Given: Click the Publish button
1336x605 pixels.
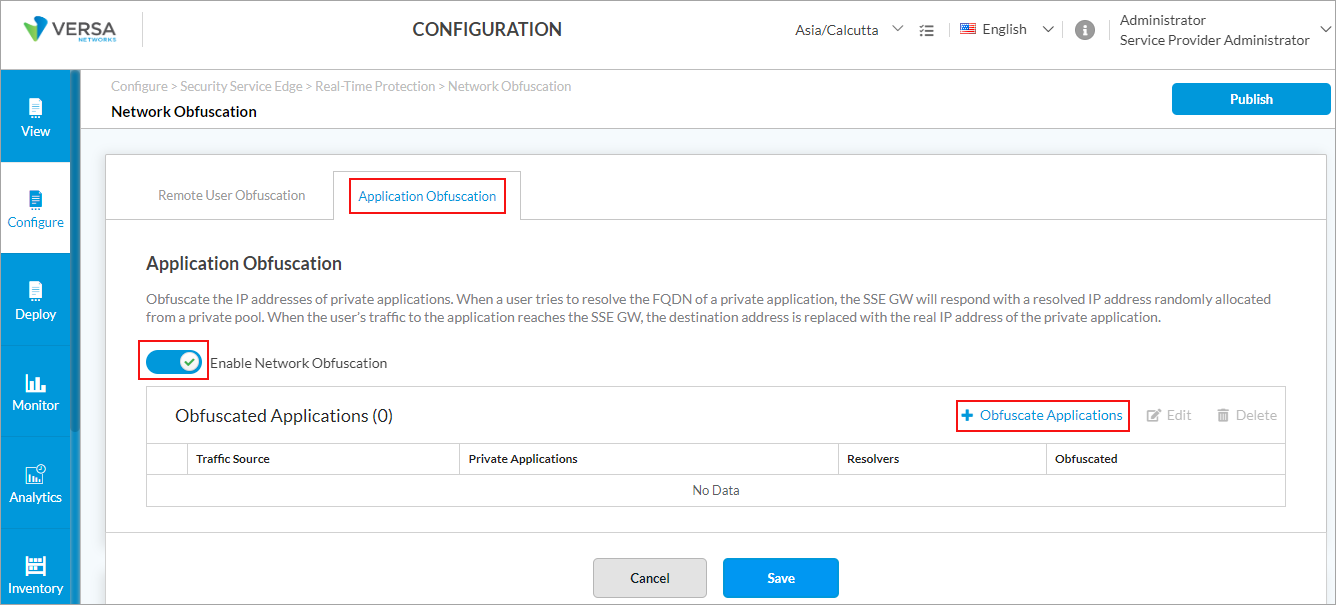Looking at the screenshot, I should (x=1251, y=99).
